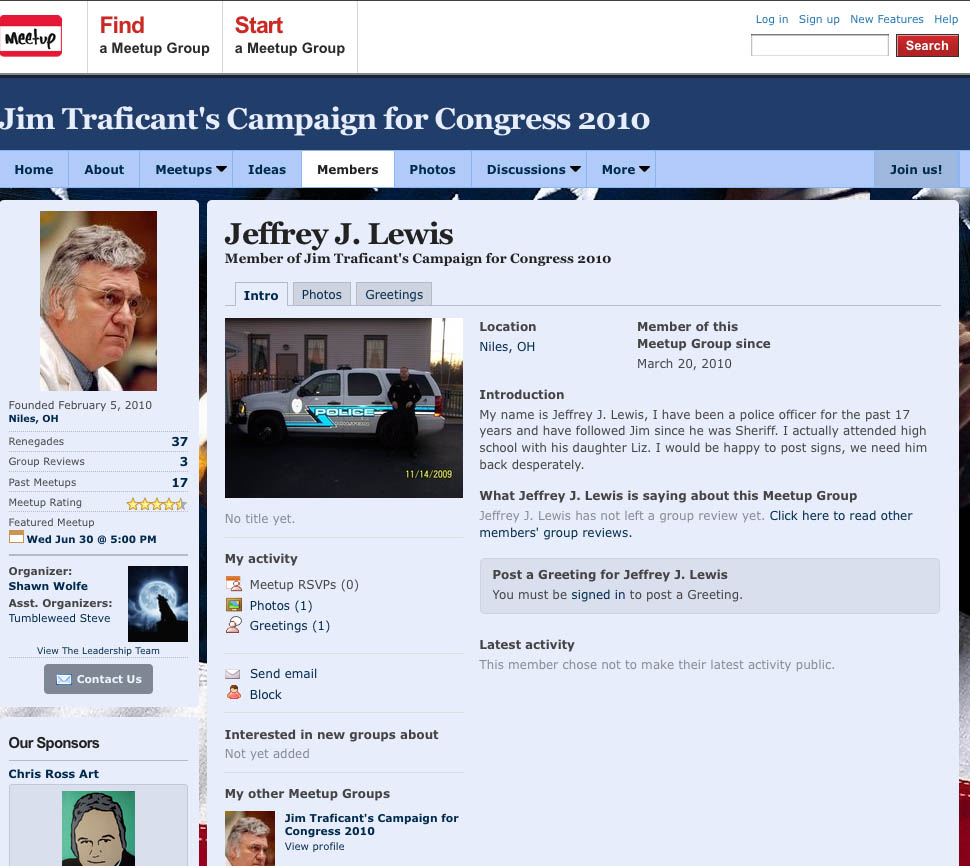Viewport: 970px width, 866px height.
Task: Click the search text field
Action: point(819,46)
